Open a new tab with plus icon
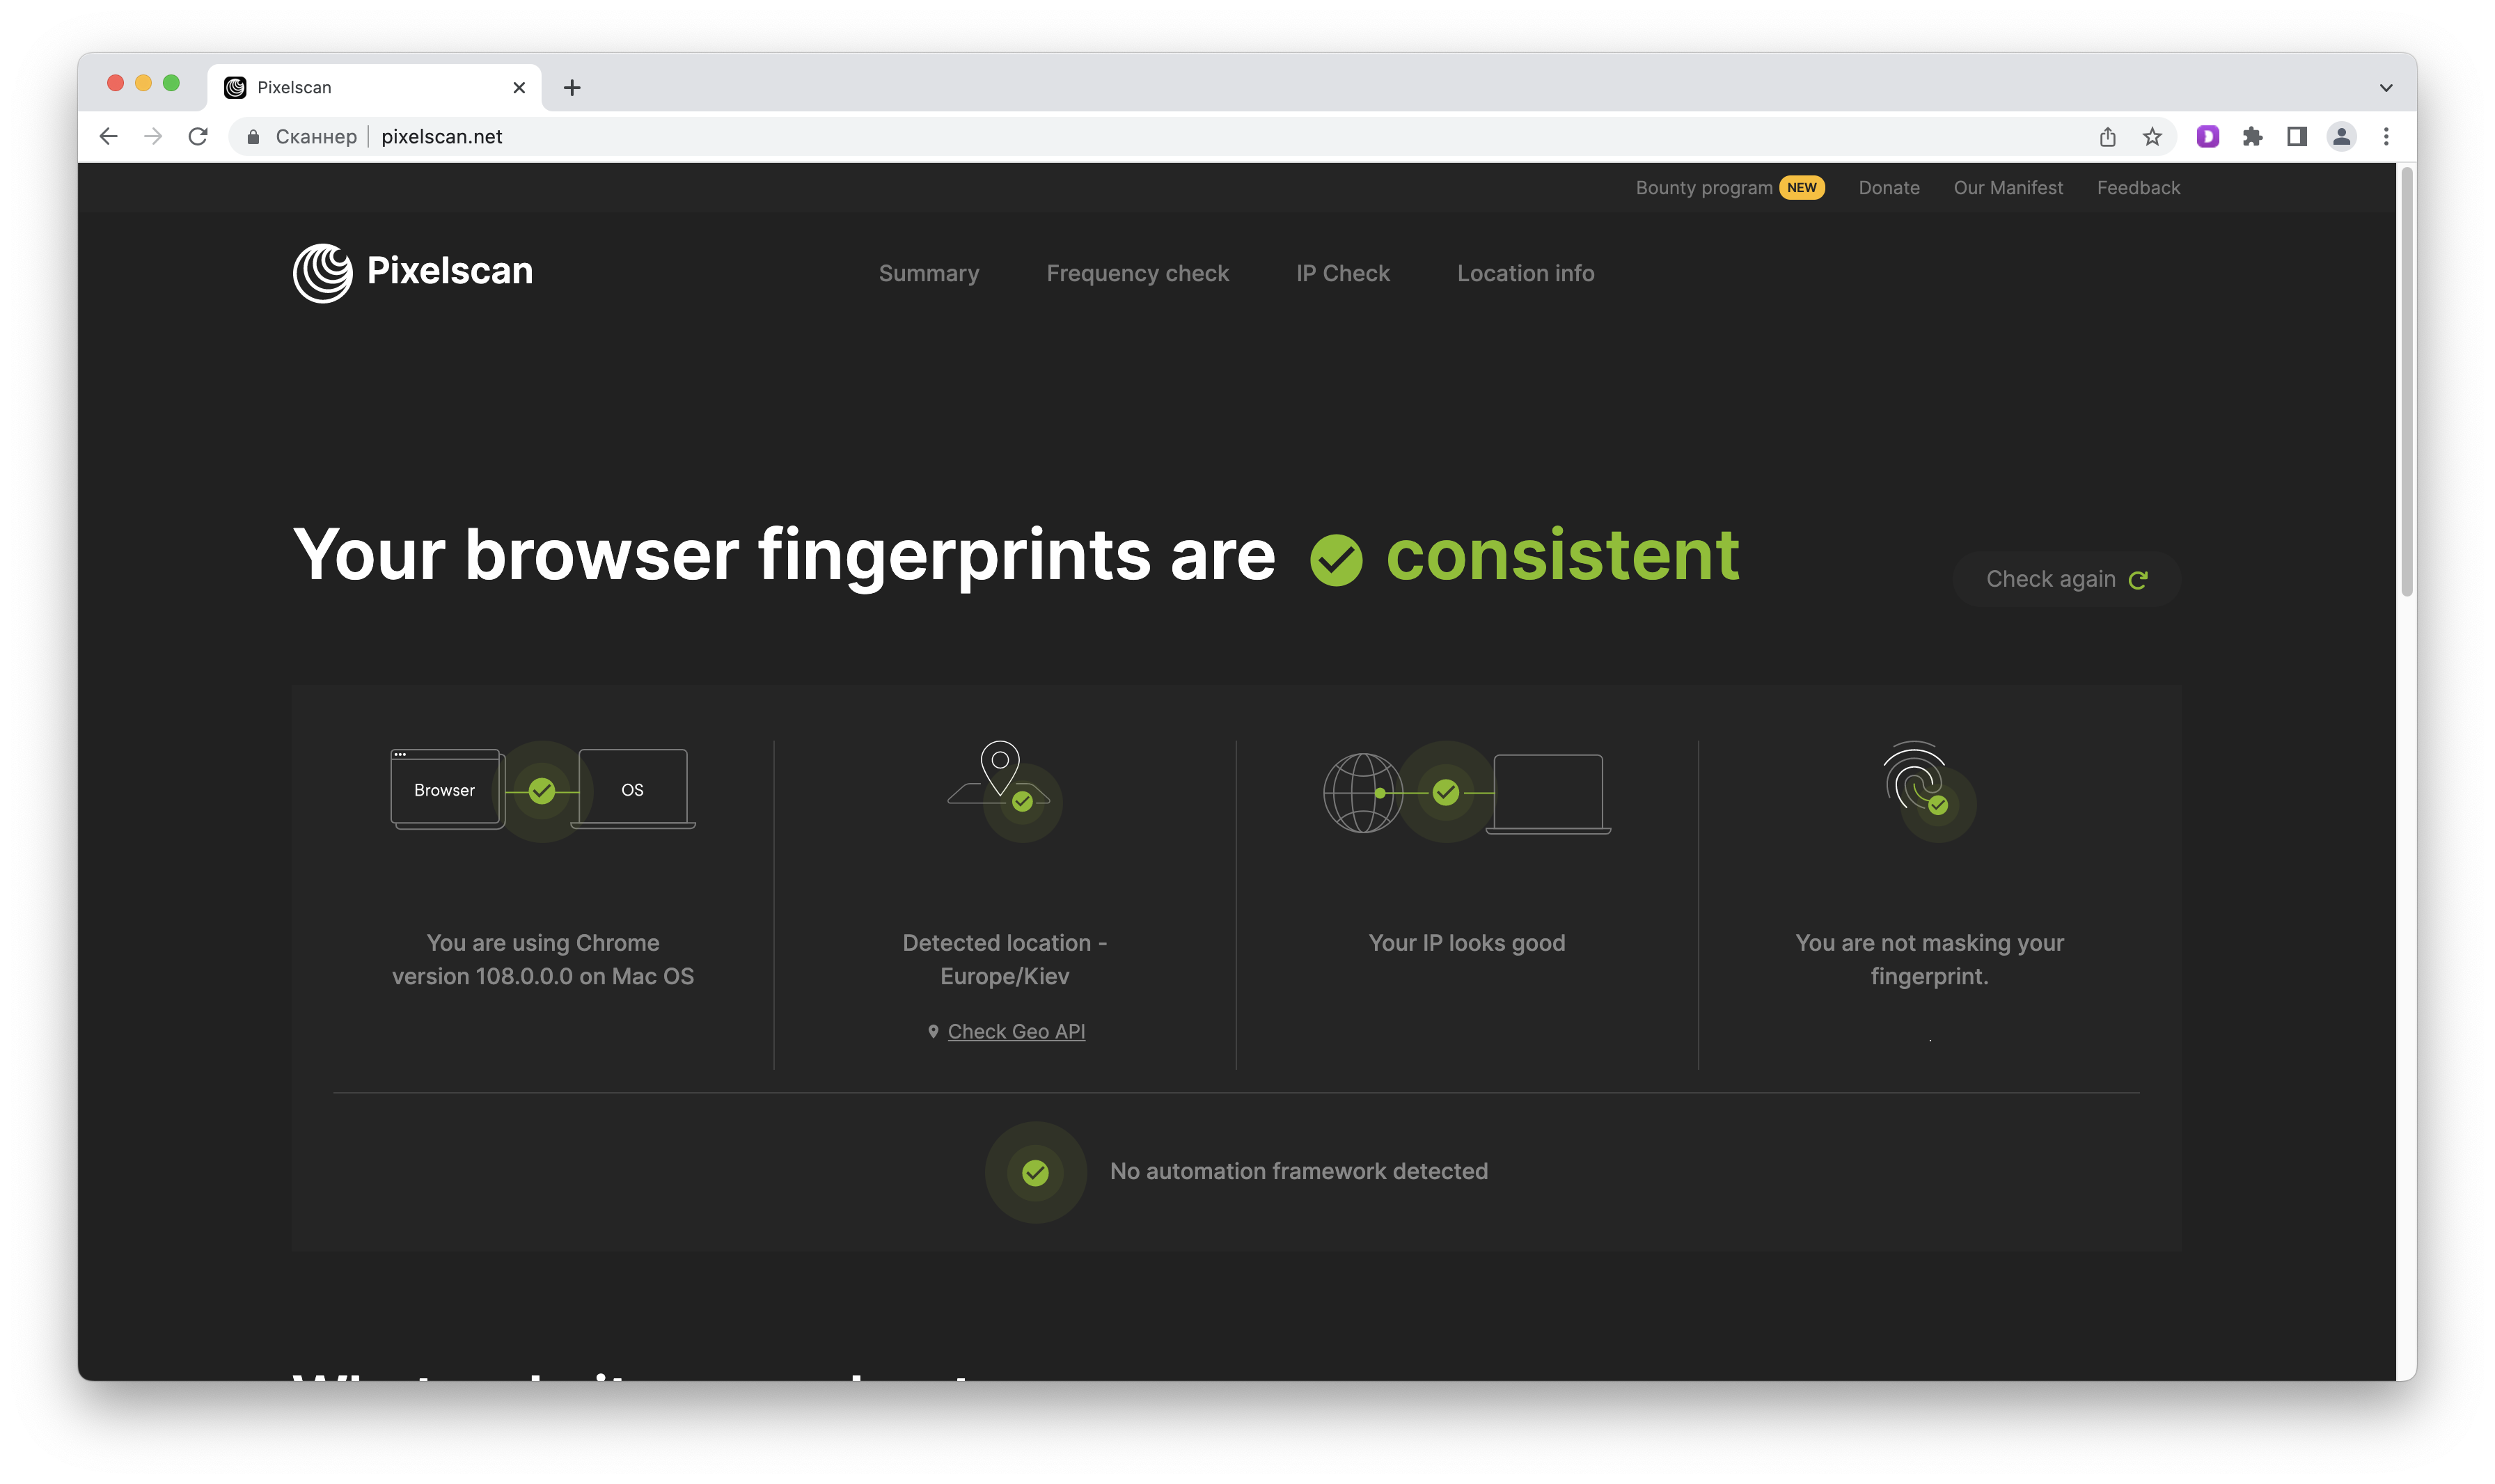This screenshot has width=2495, height=1484. click(x=572, y=88)
